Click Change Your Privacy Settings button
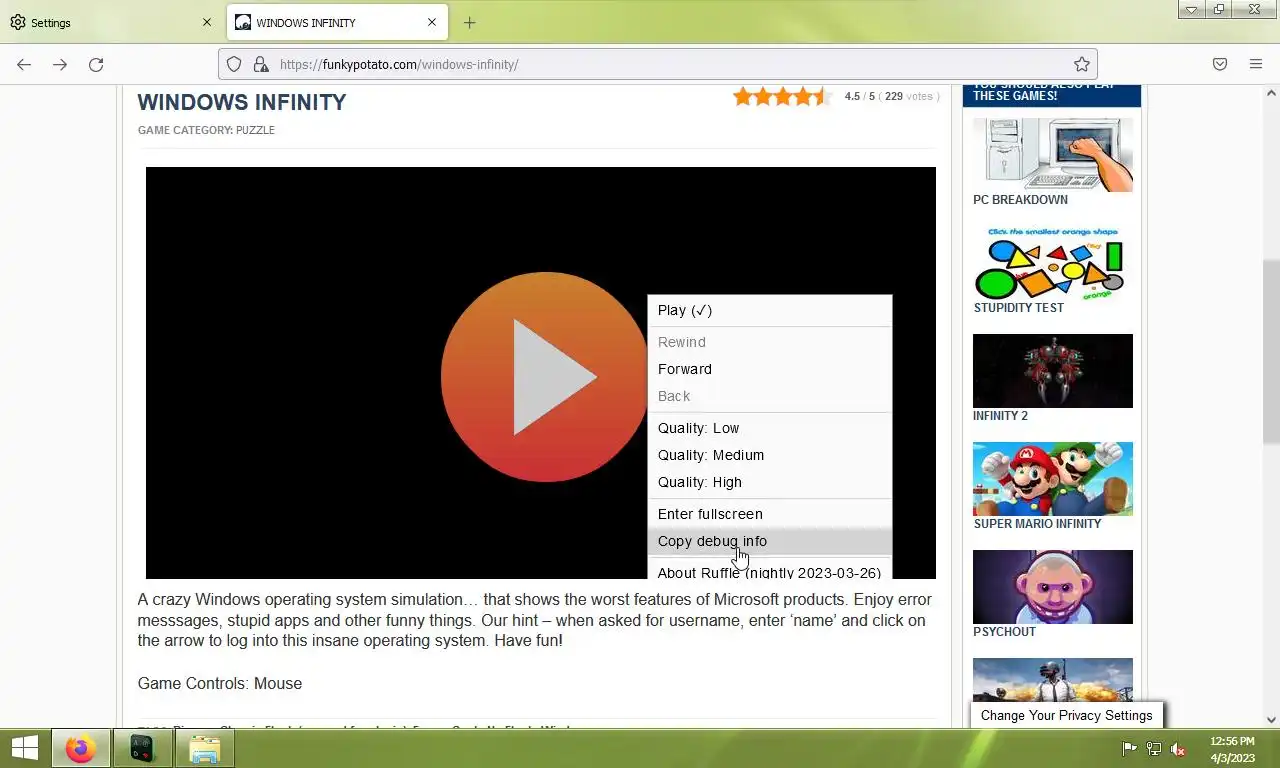 (x=1066, y=715)
